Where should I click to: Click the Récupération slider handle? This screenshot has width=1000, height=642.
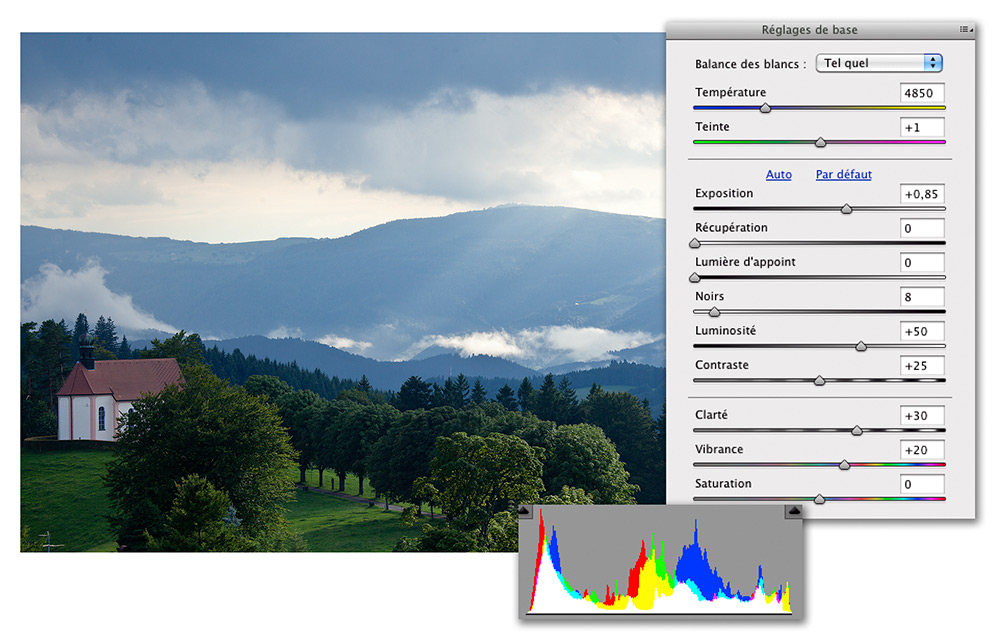coord(695,244)
